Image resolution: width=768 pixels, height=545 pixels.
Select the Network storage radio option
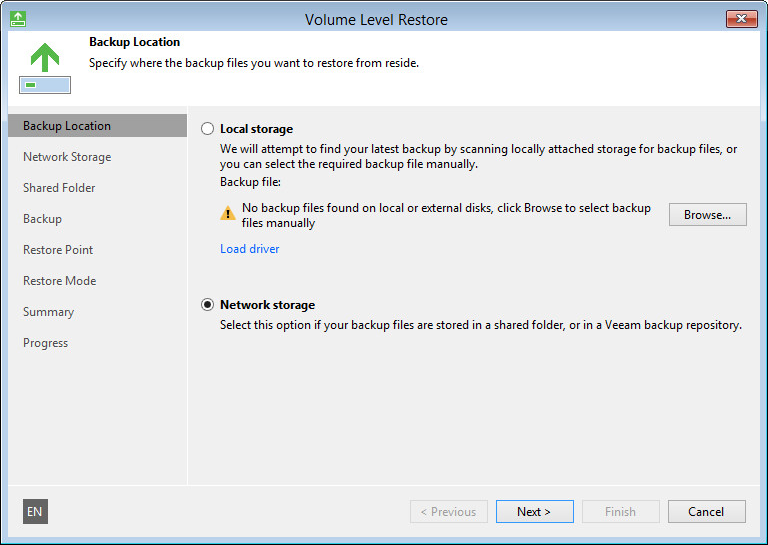tap(208, 305)
